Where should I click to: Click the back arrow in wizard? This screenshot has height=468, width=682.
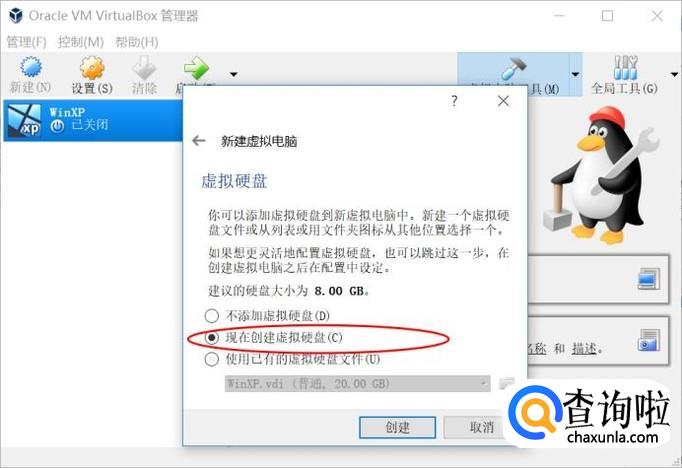[x=199, y=140]
